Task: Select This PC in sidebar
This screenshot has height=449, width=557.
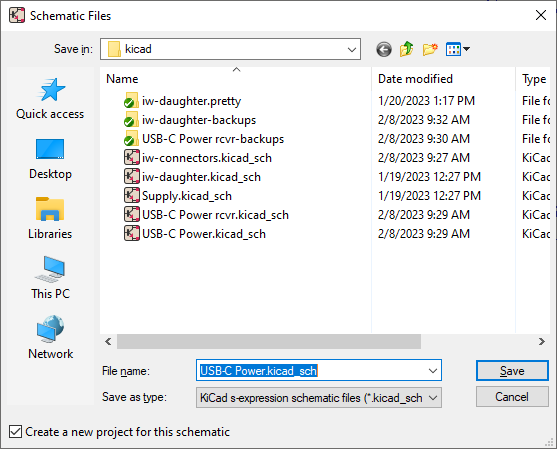Action: click(50, 278)
